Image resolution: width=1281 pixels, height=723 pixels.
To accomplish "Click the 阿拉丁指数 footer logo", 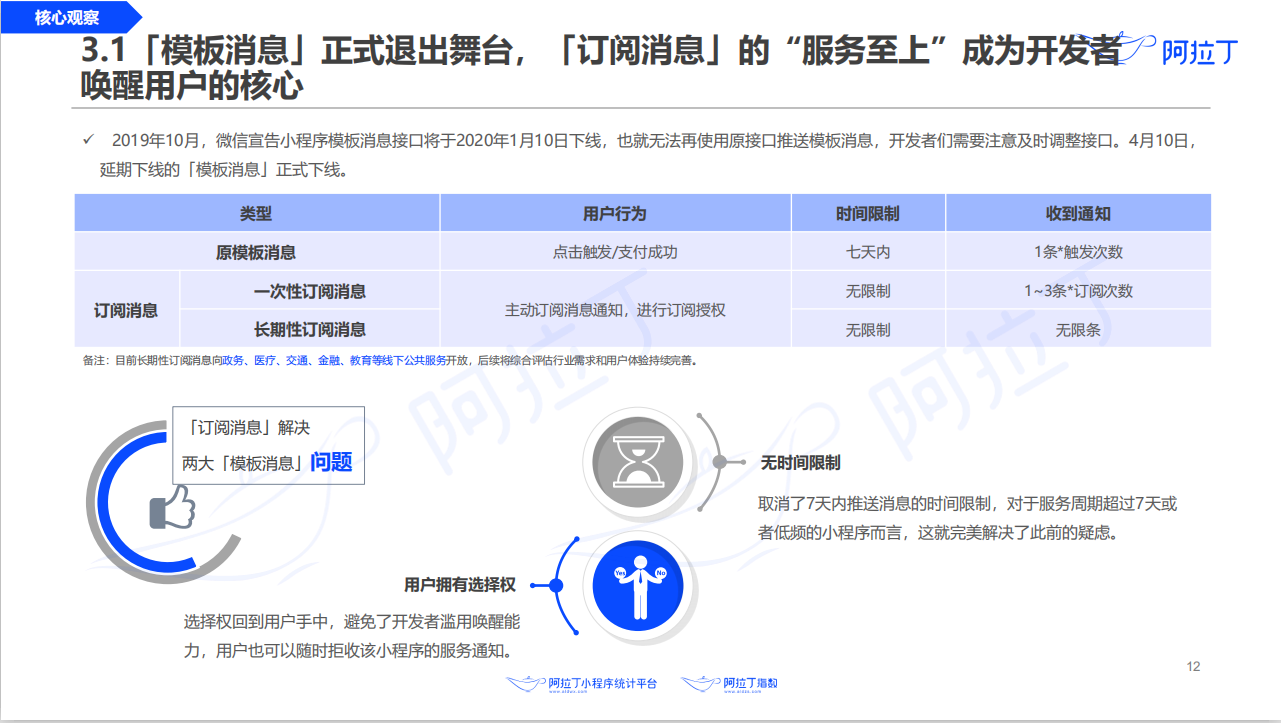I will pos(730,684).
